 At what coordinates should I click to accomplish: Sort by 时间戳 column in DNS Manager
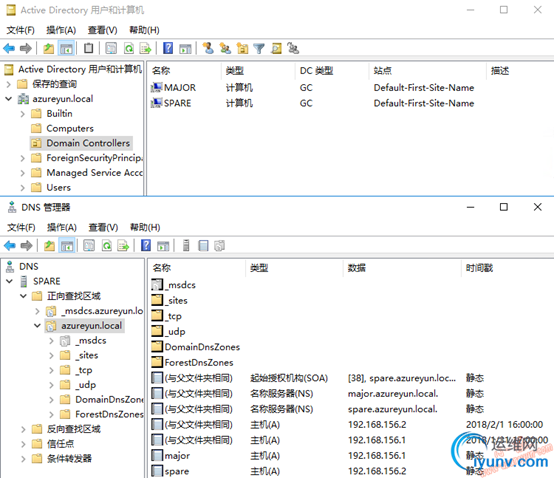pyautogui.click(x=479, y=268)
